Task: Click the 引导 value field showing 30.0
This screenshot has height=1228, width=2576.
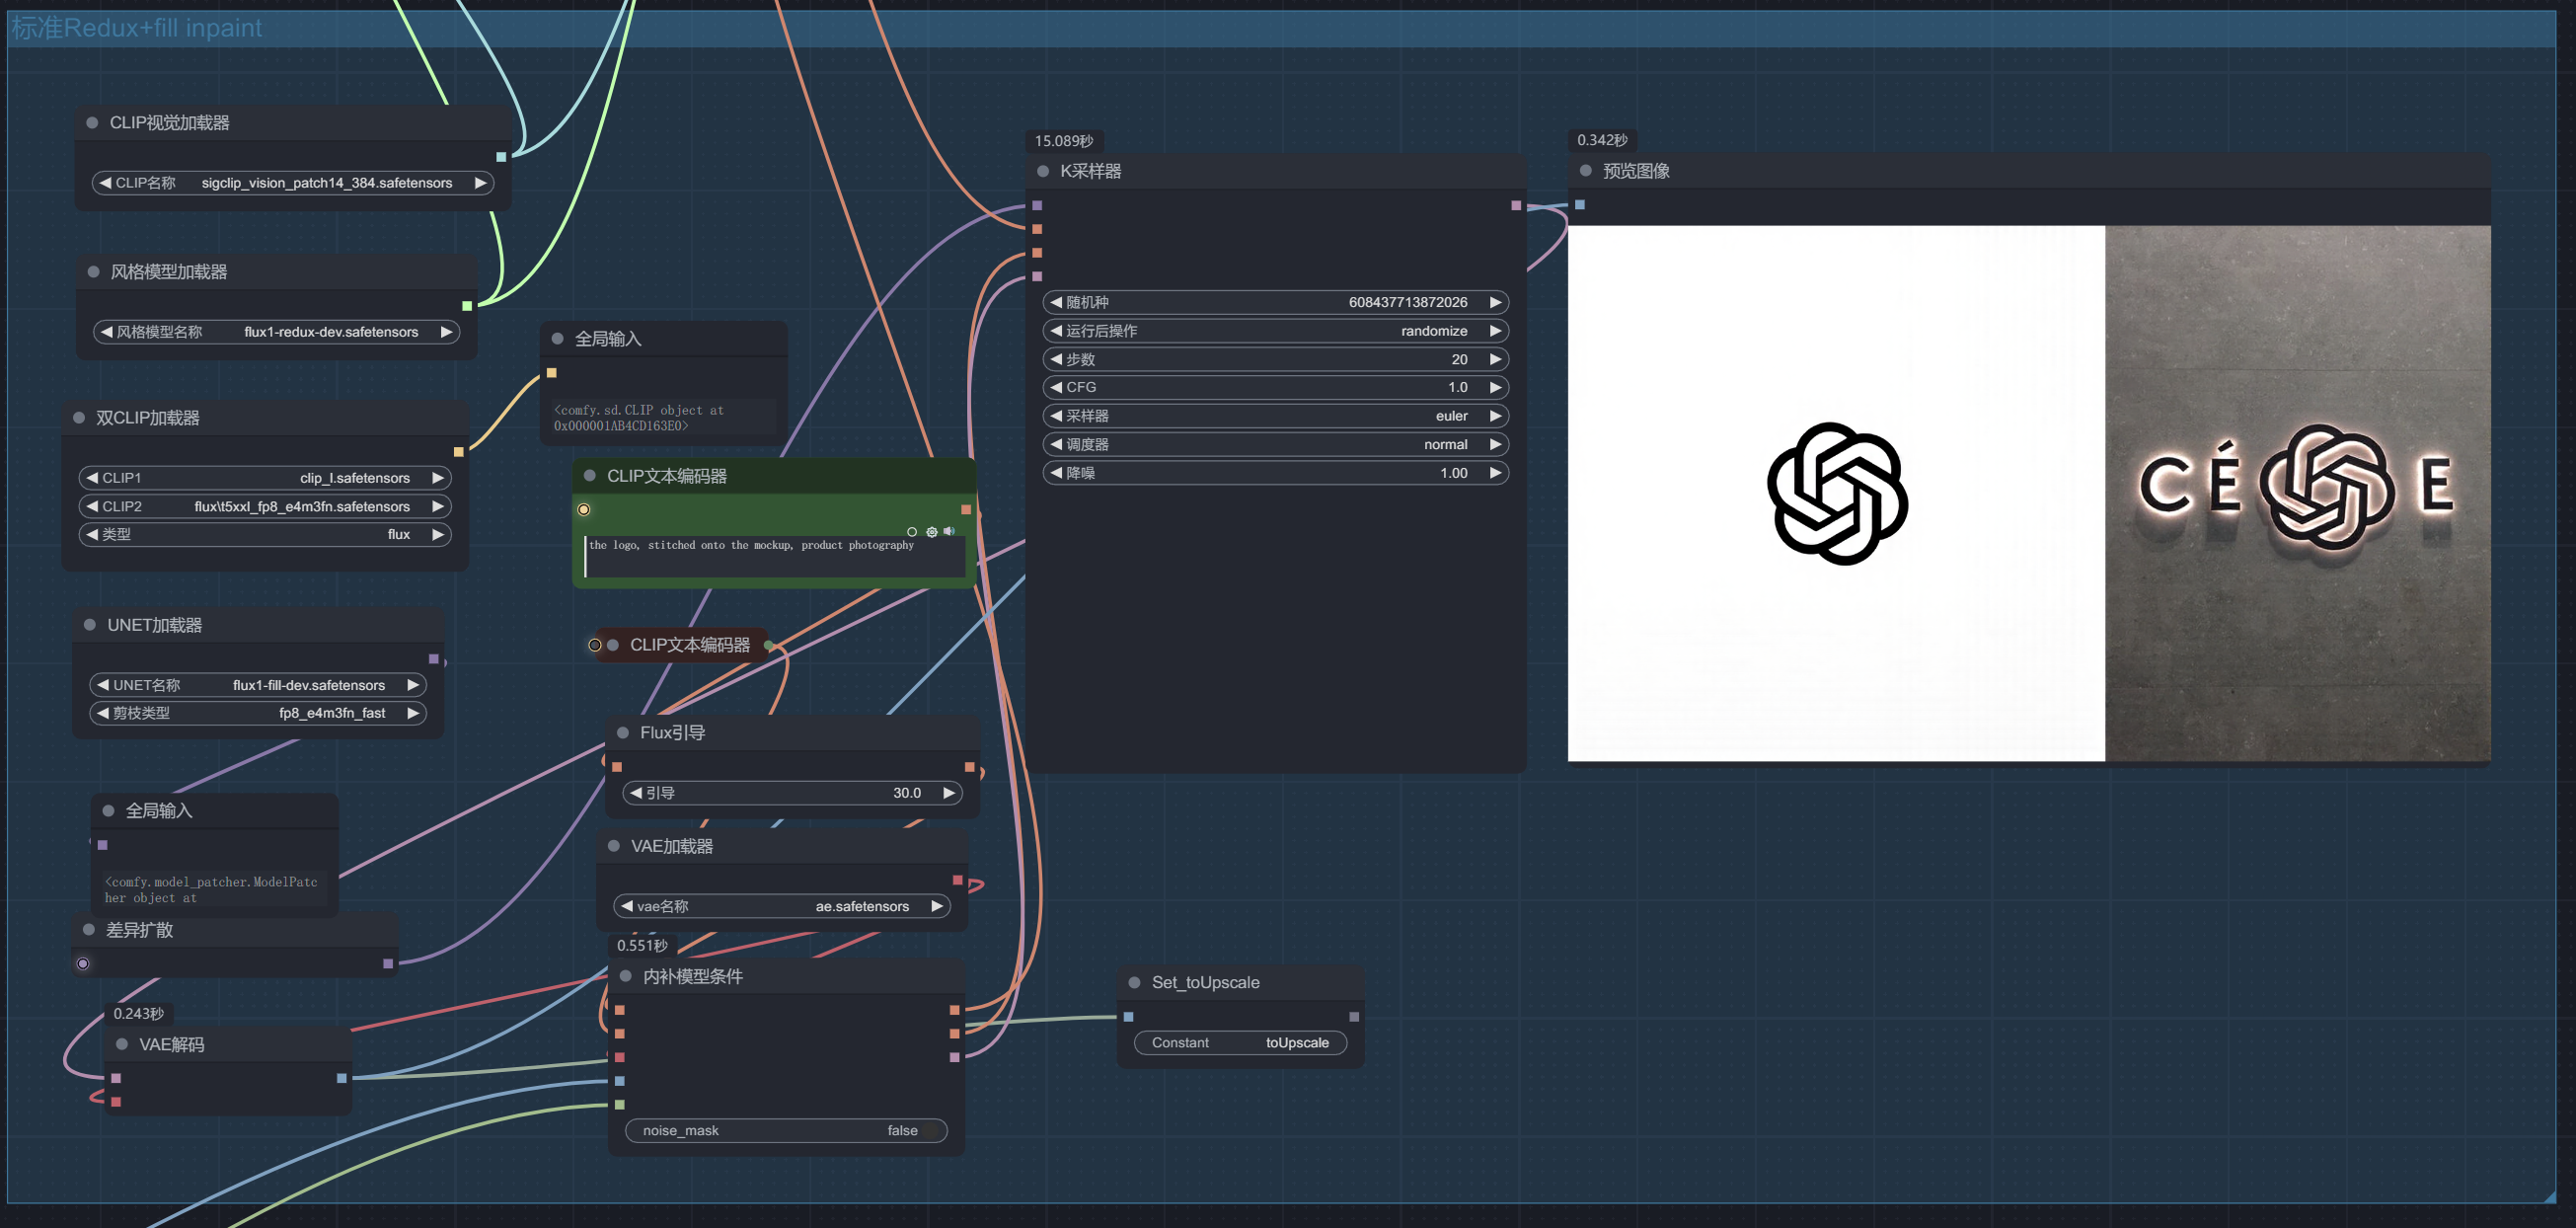Action: [x=793, y=793]
